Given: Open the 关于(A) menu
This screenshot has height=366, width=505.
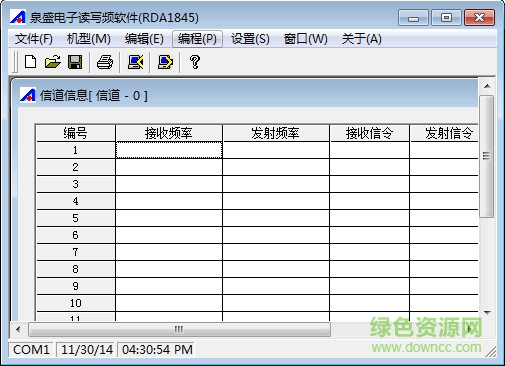Looking at the screenshot, I should (361, 39).
